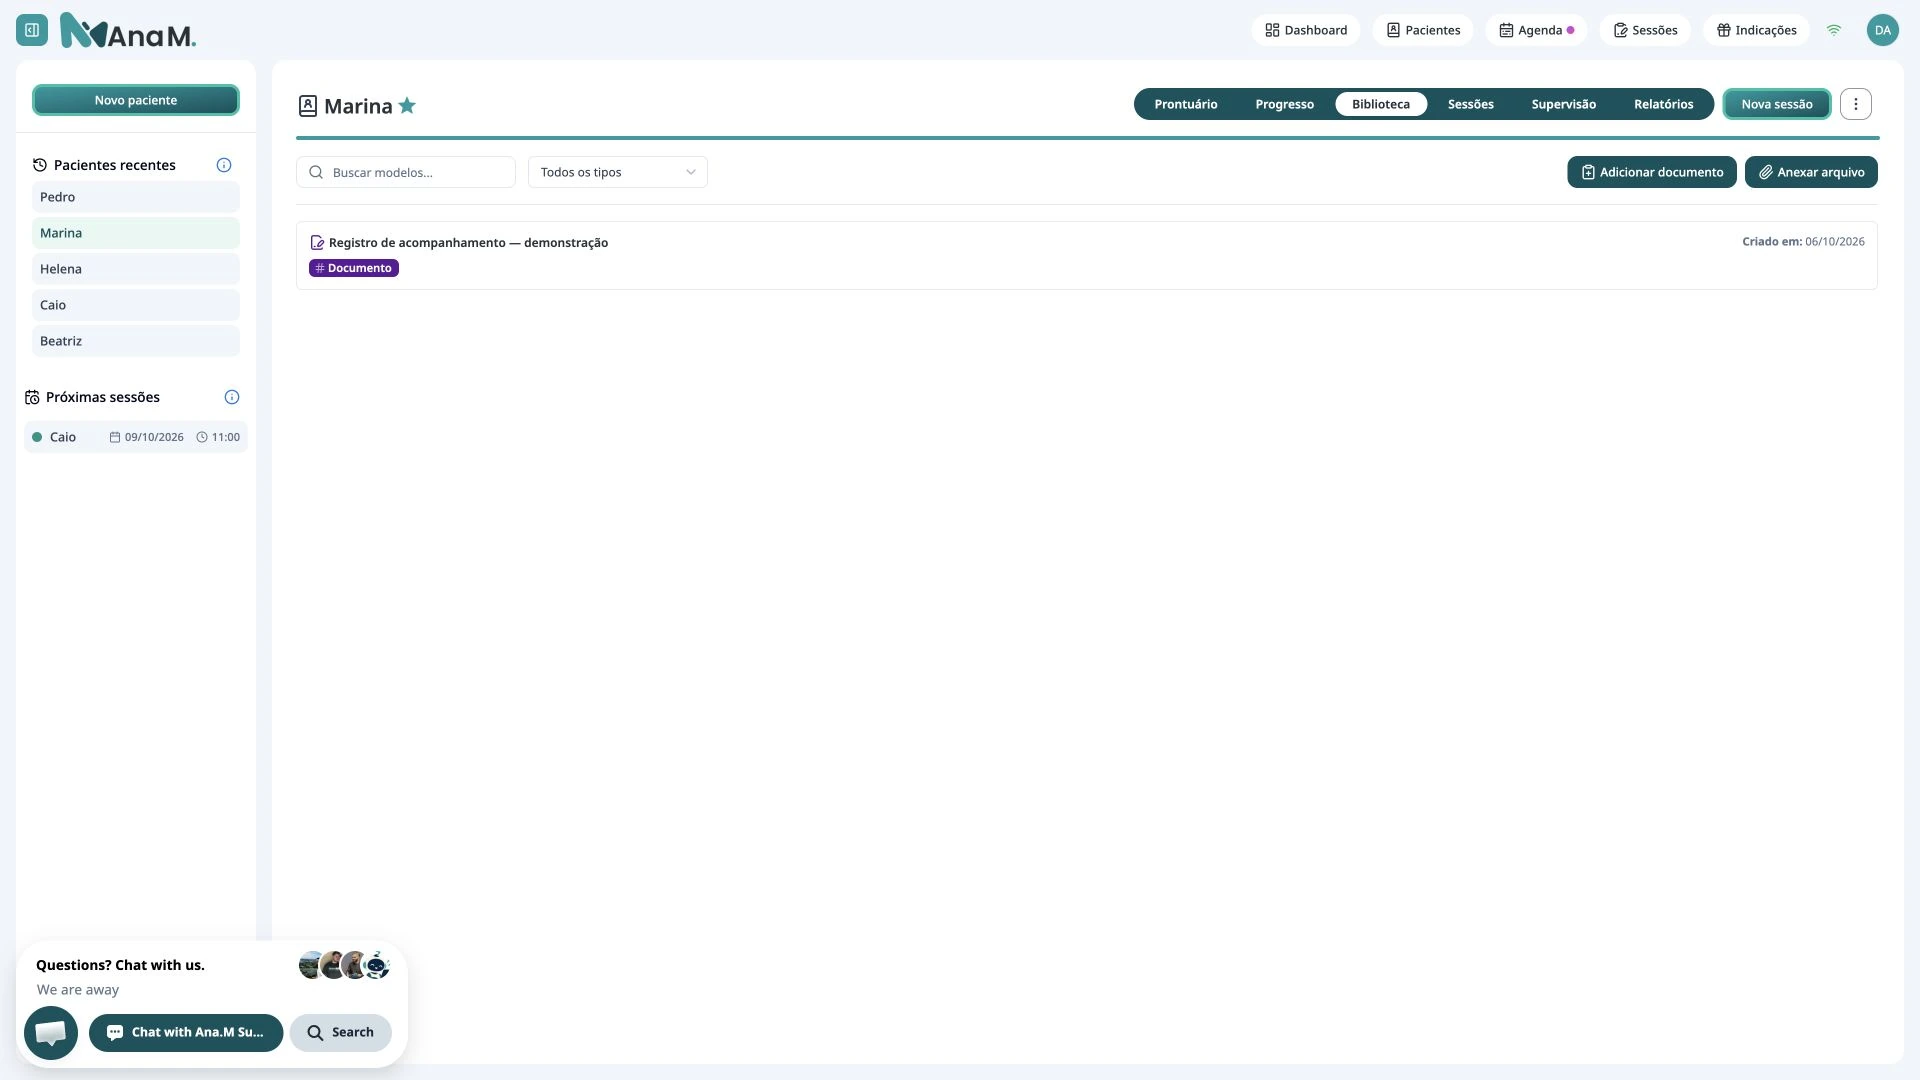View the Relatórios tab
Image resolution: width=1920 pixels, height=1080 pixels.
coord(1664,104)
